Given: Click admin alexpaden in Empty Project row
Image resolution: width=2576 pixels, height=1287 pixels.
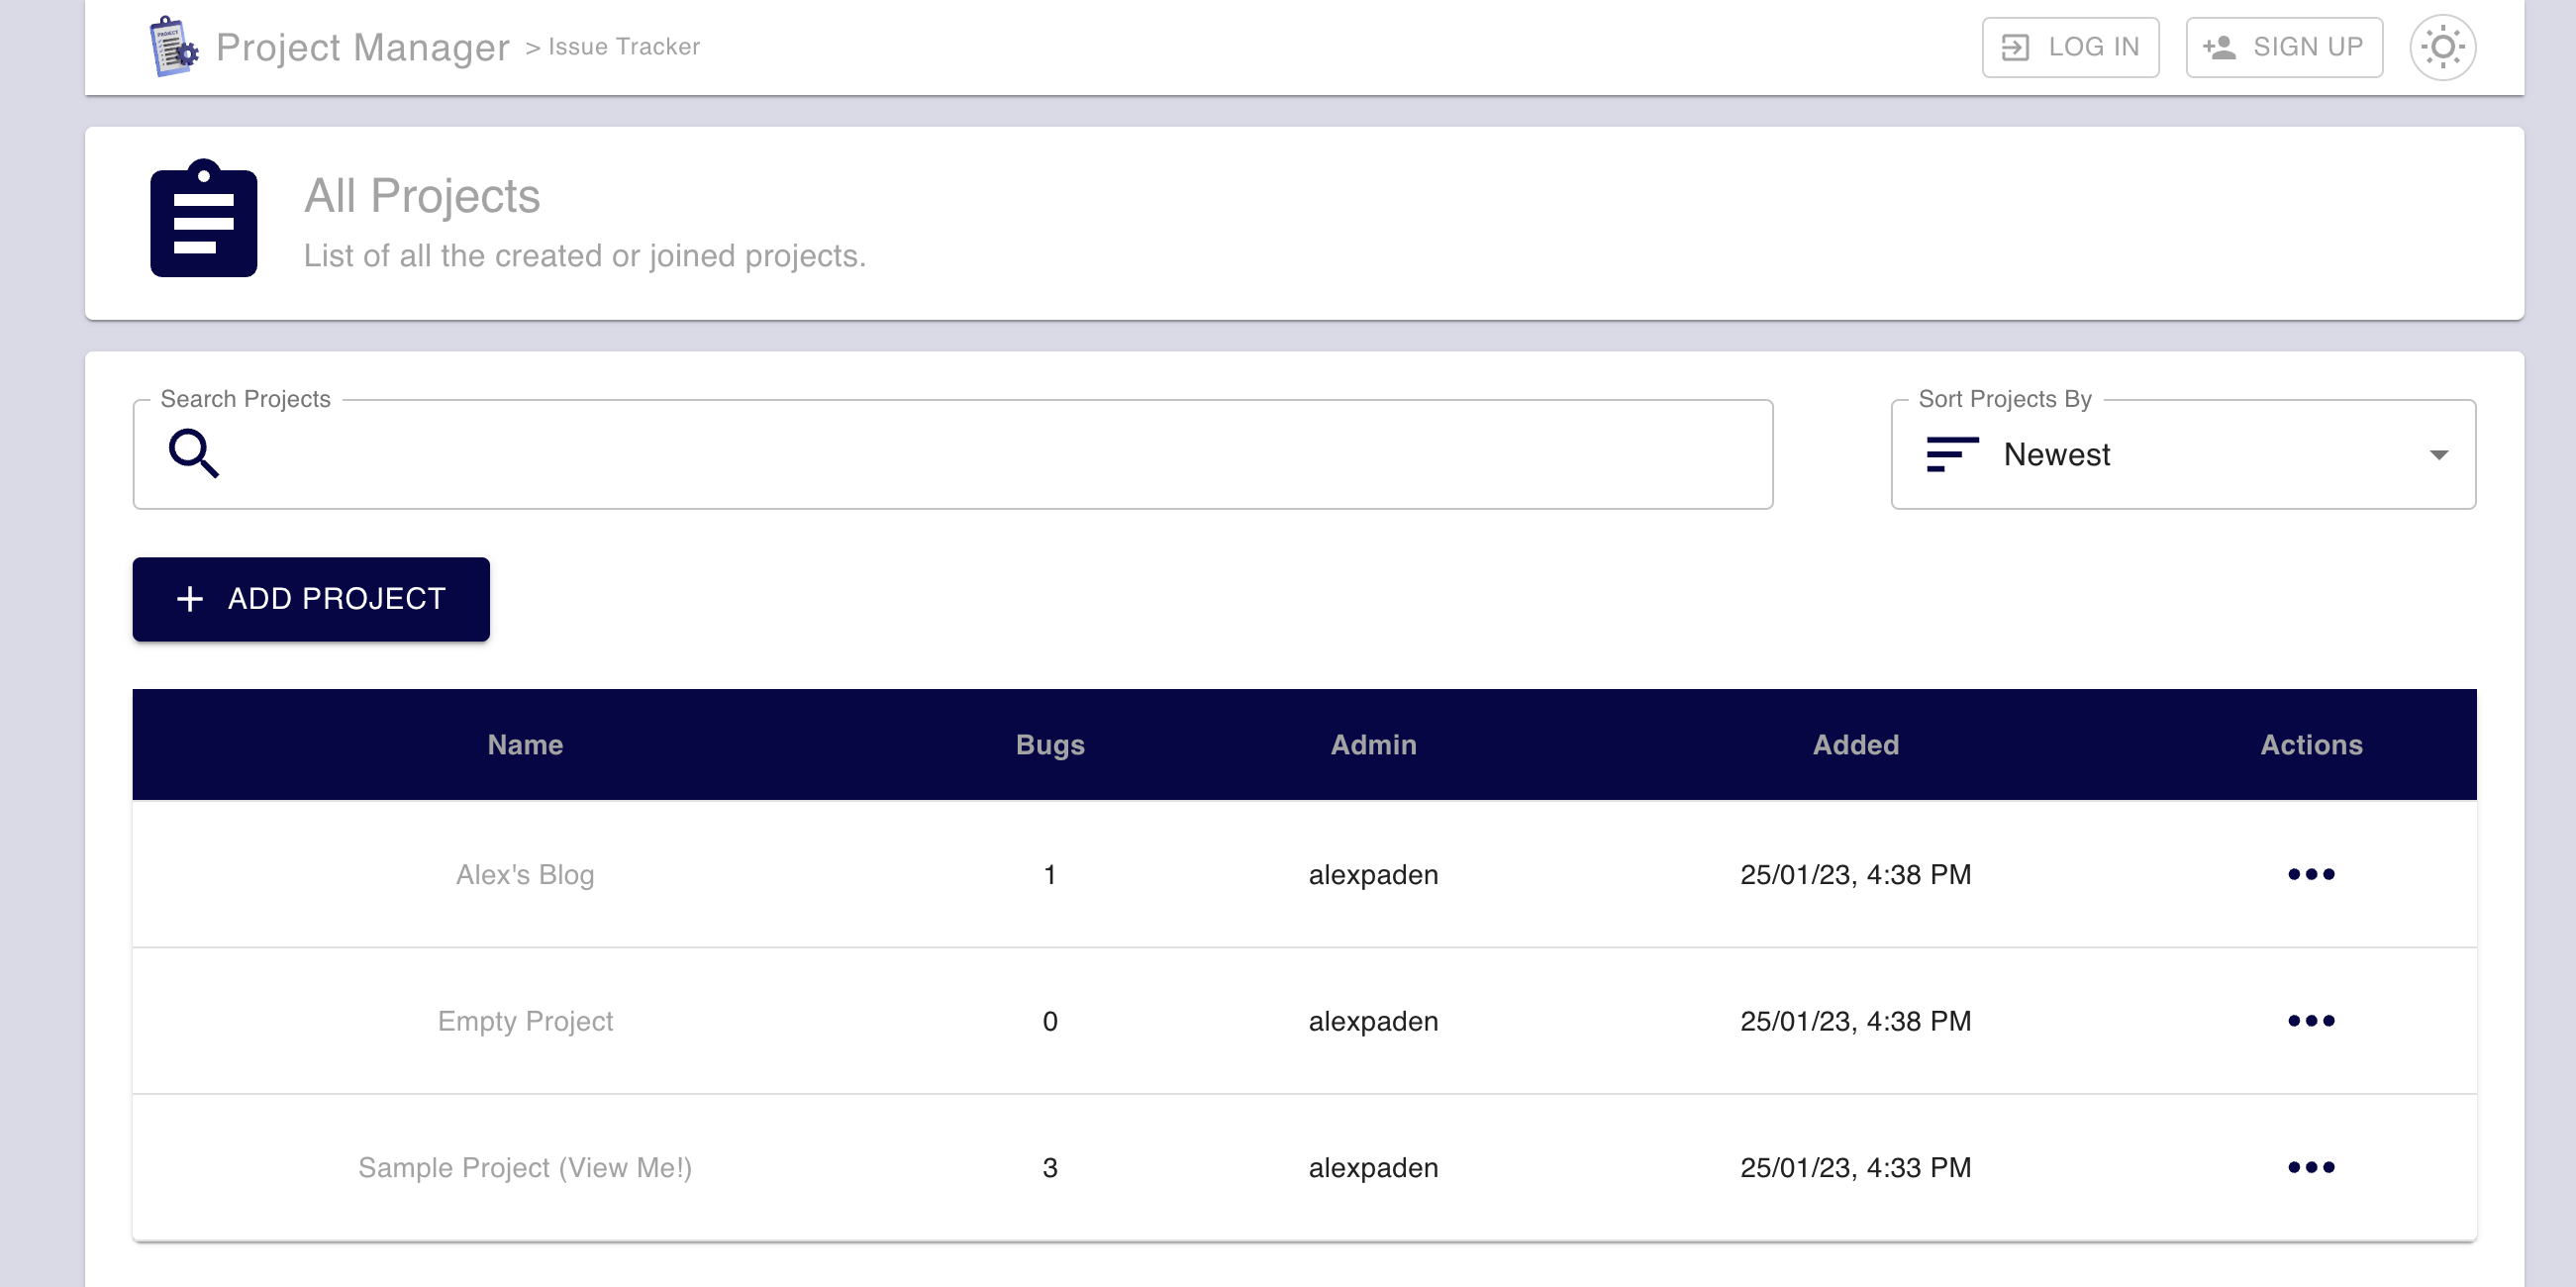Looking at the screenshot, I should (1373, 1021).
